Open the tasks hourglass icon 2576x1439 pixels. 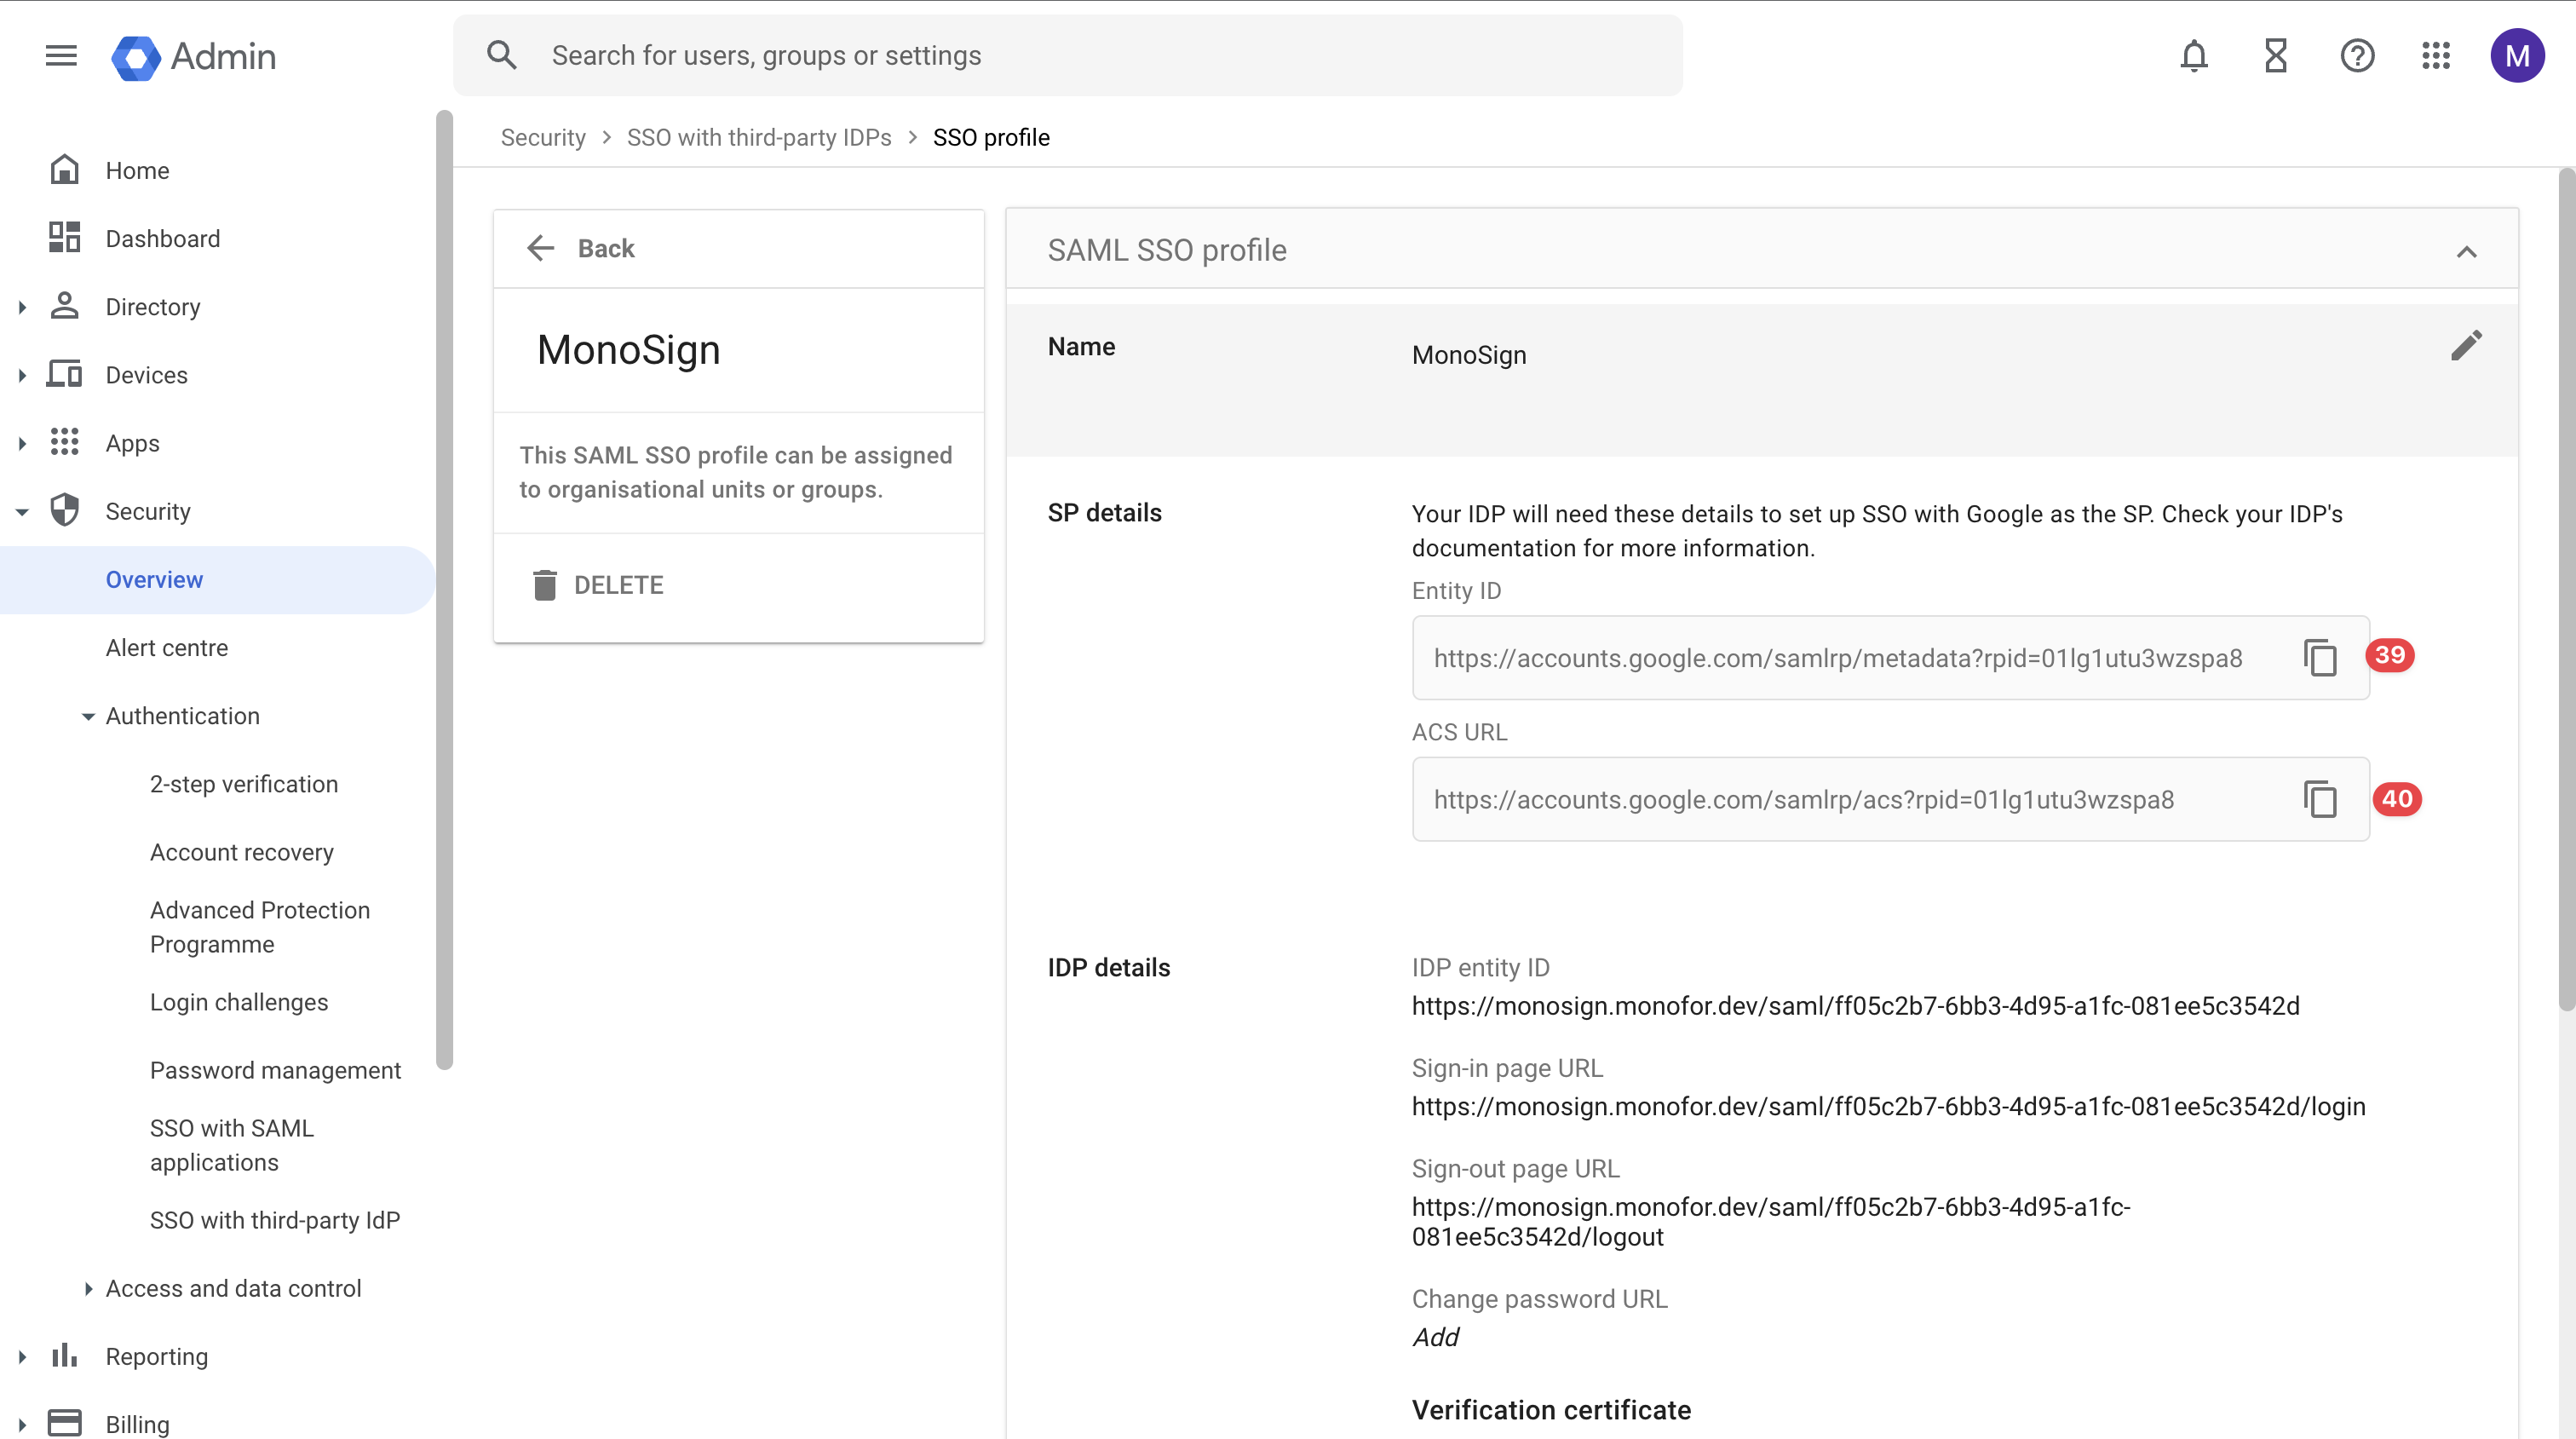[2275, 56]
